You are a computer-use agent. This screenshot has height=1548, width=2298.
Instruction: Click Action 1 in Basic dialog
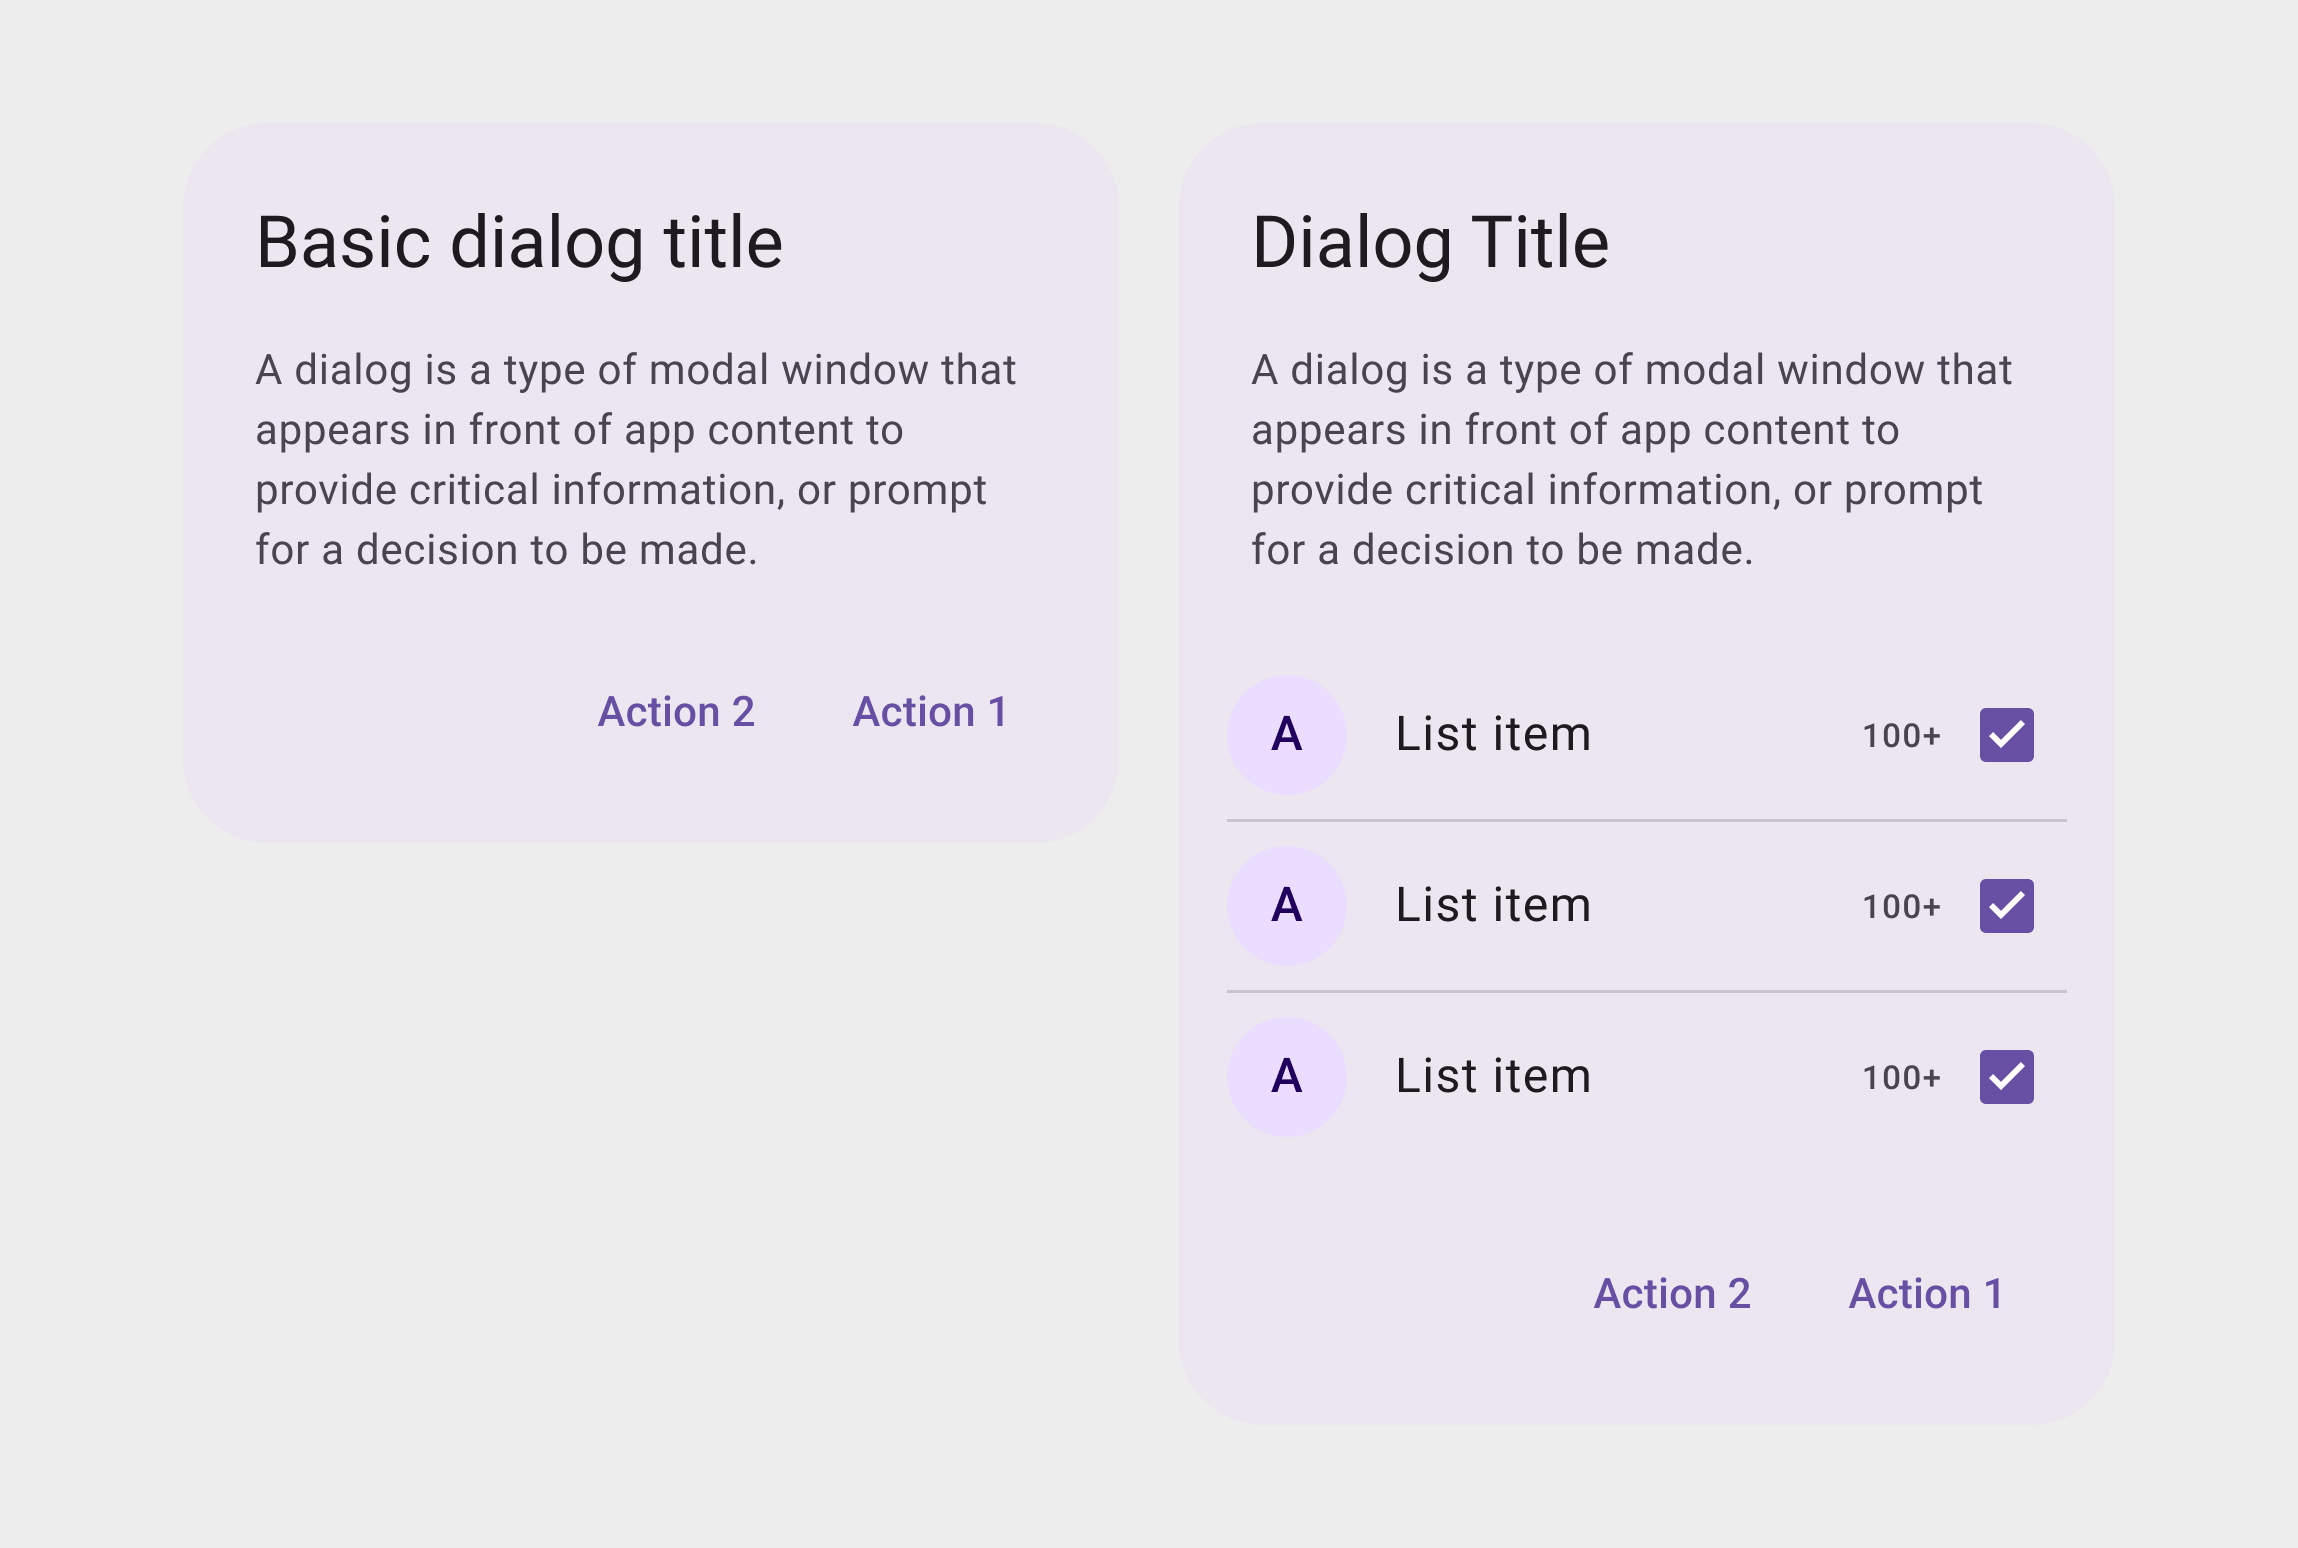[930, 712]
